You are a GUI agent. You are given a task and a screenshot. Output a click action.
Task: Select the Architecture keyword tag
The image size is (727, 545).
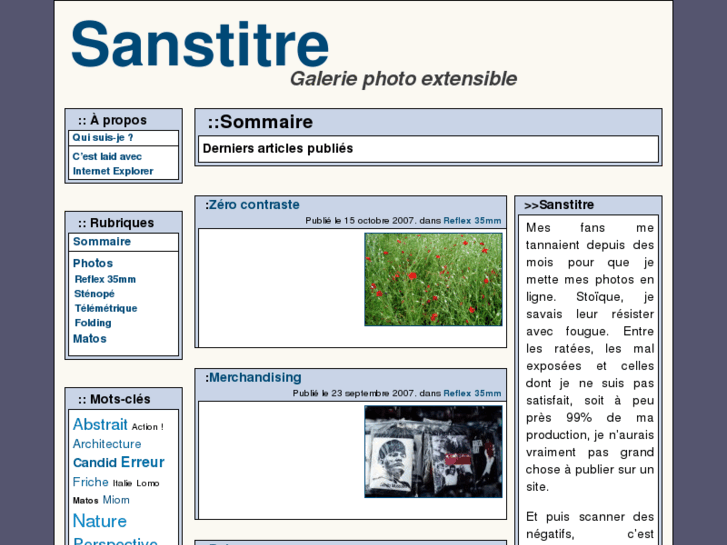pyautogui.click(x=107, y=444)
